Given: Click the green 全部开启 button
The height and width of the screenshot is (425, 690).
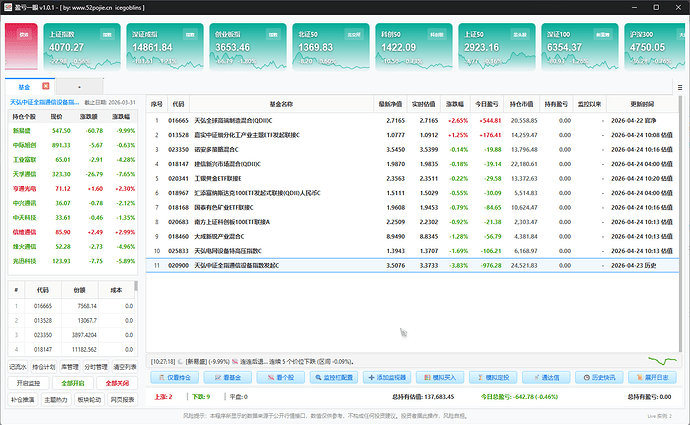Looking at the screenshot, I should tap(73, 383).
